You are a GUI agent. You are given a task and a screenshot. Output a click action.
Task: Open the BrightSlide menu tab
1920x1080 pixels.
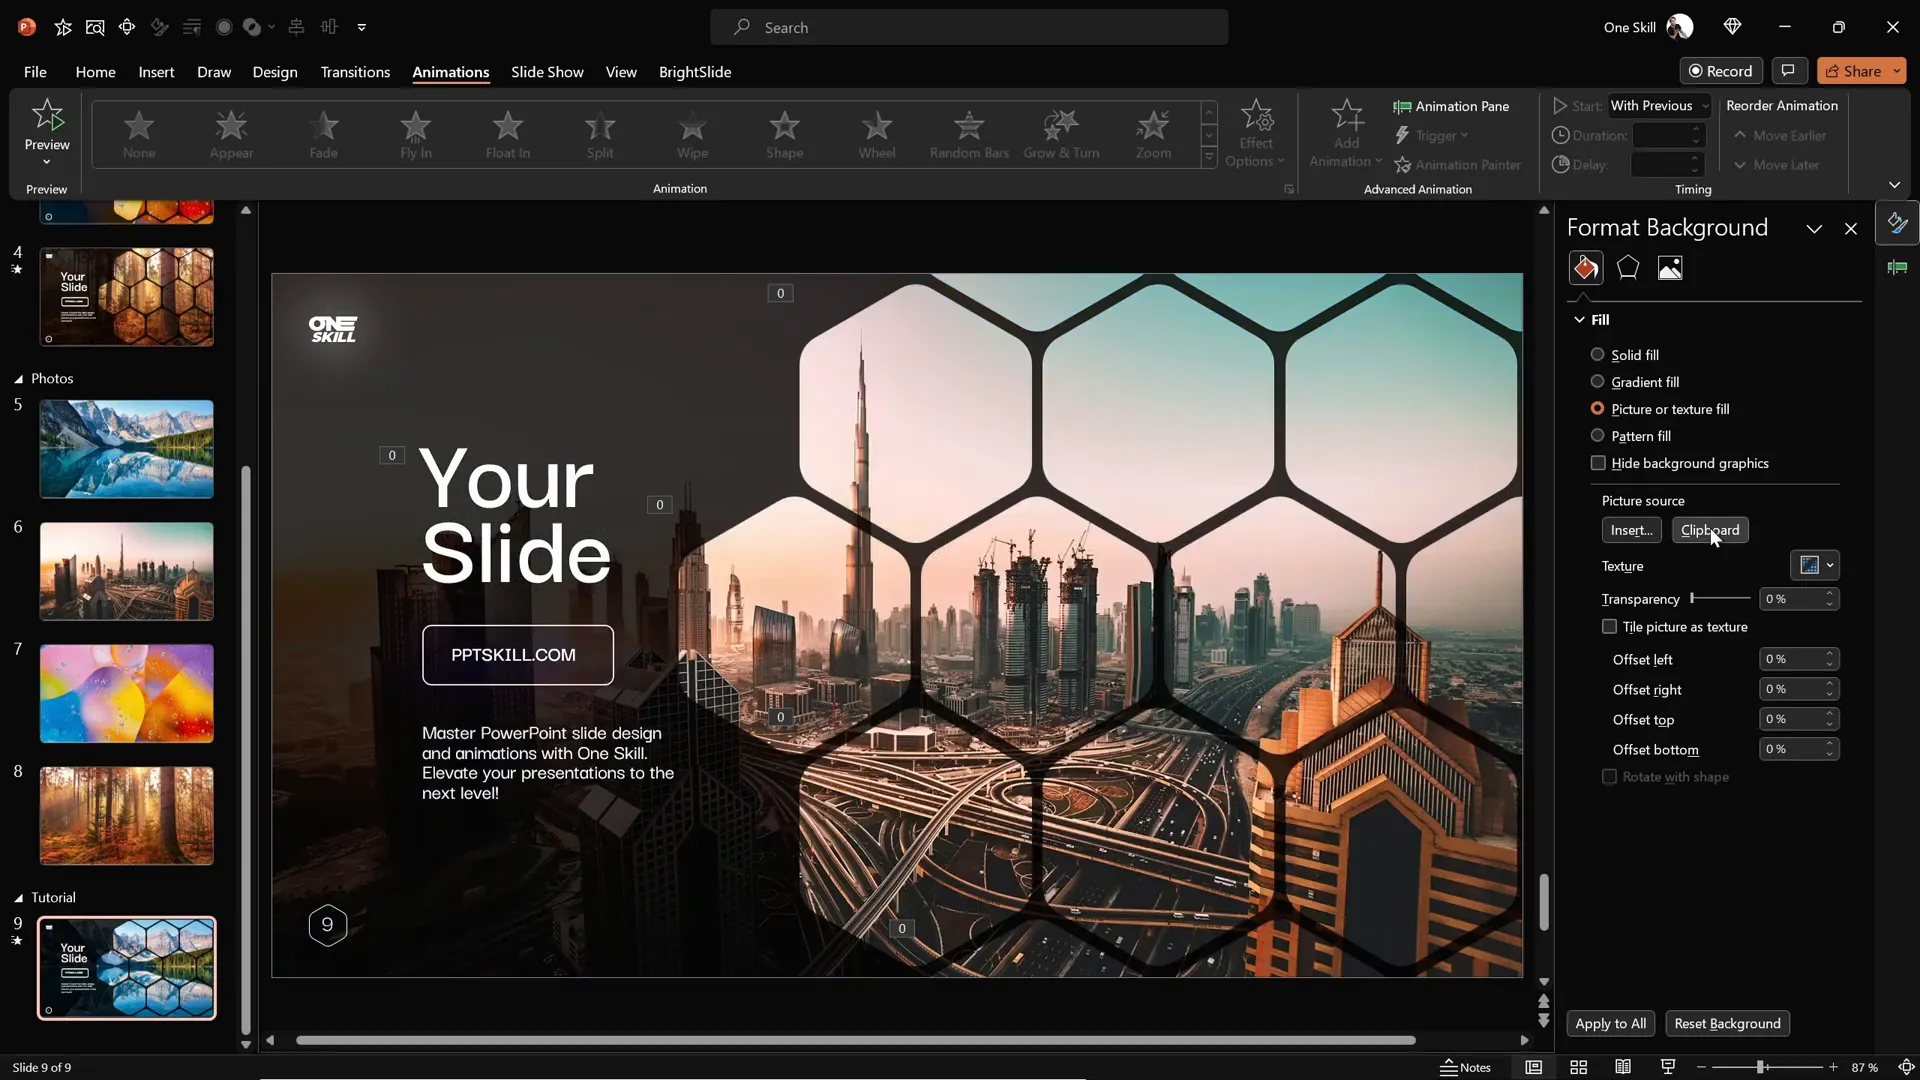pyautogui.click(x=696, y=72)
